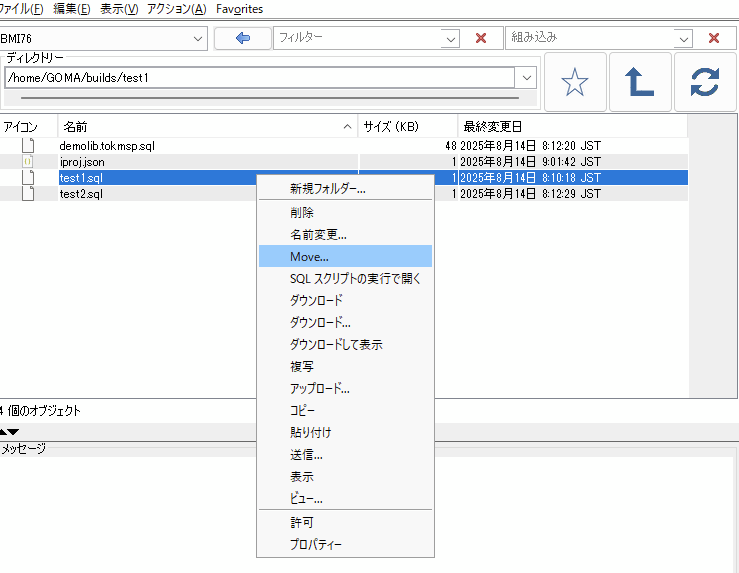Choose 許可 from context menu

tap(345, 522)
